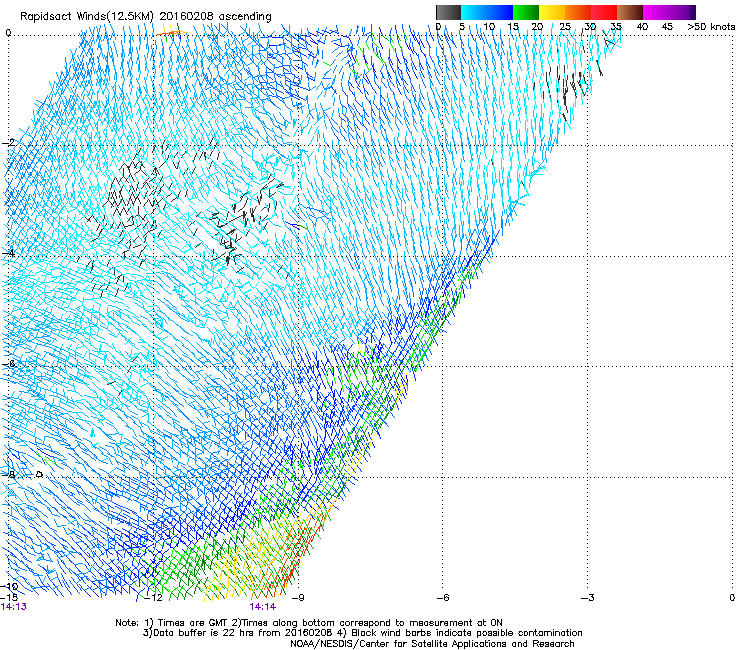Click the green 15-20 knots color segment
This screenshot has height=650, width=740.
click(526, 12)
